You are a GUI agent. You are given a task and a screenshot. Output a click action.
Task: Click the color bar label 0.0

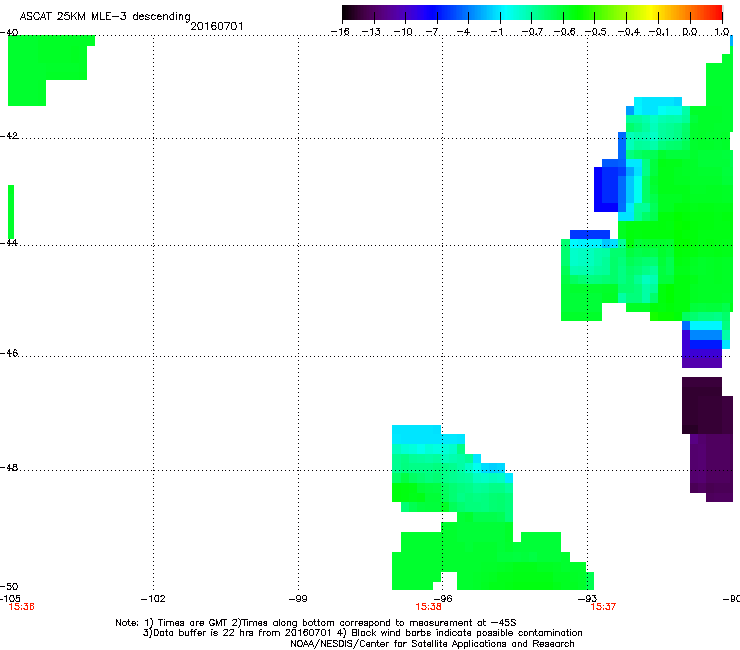click(x=690, y=32)
